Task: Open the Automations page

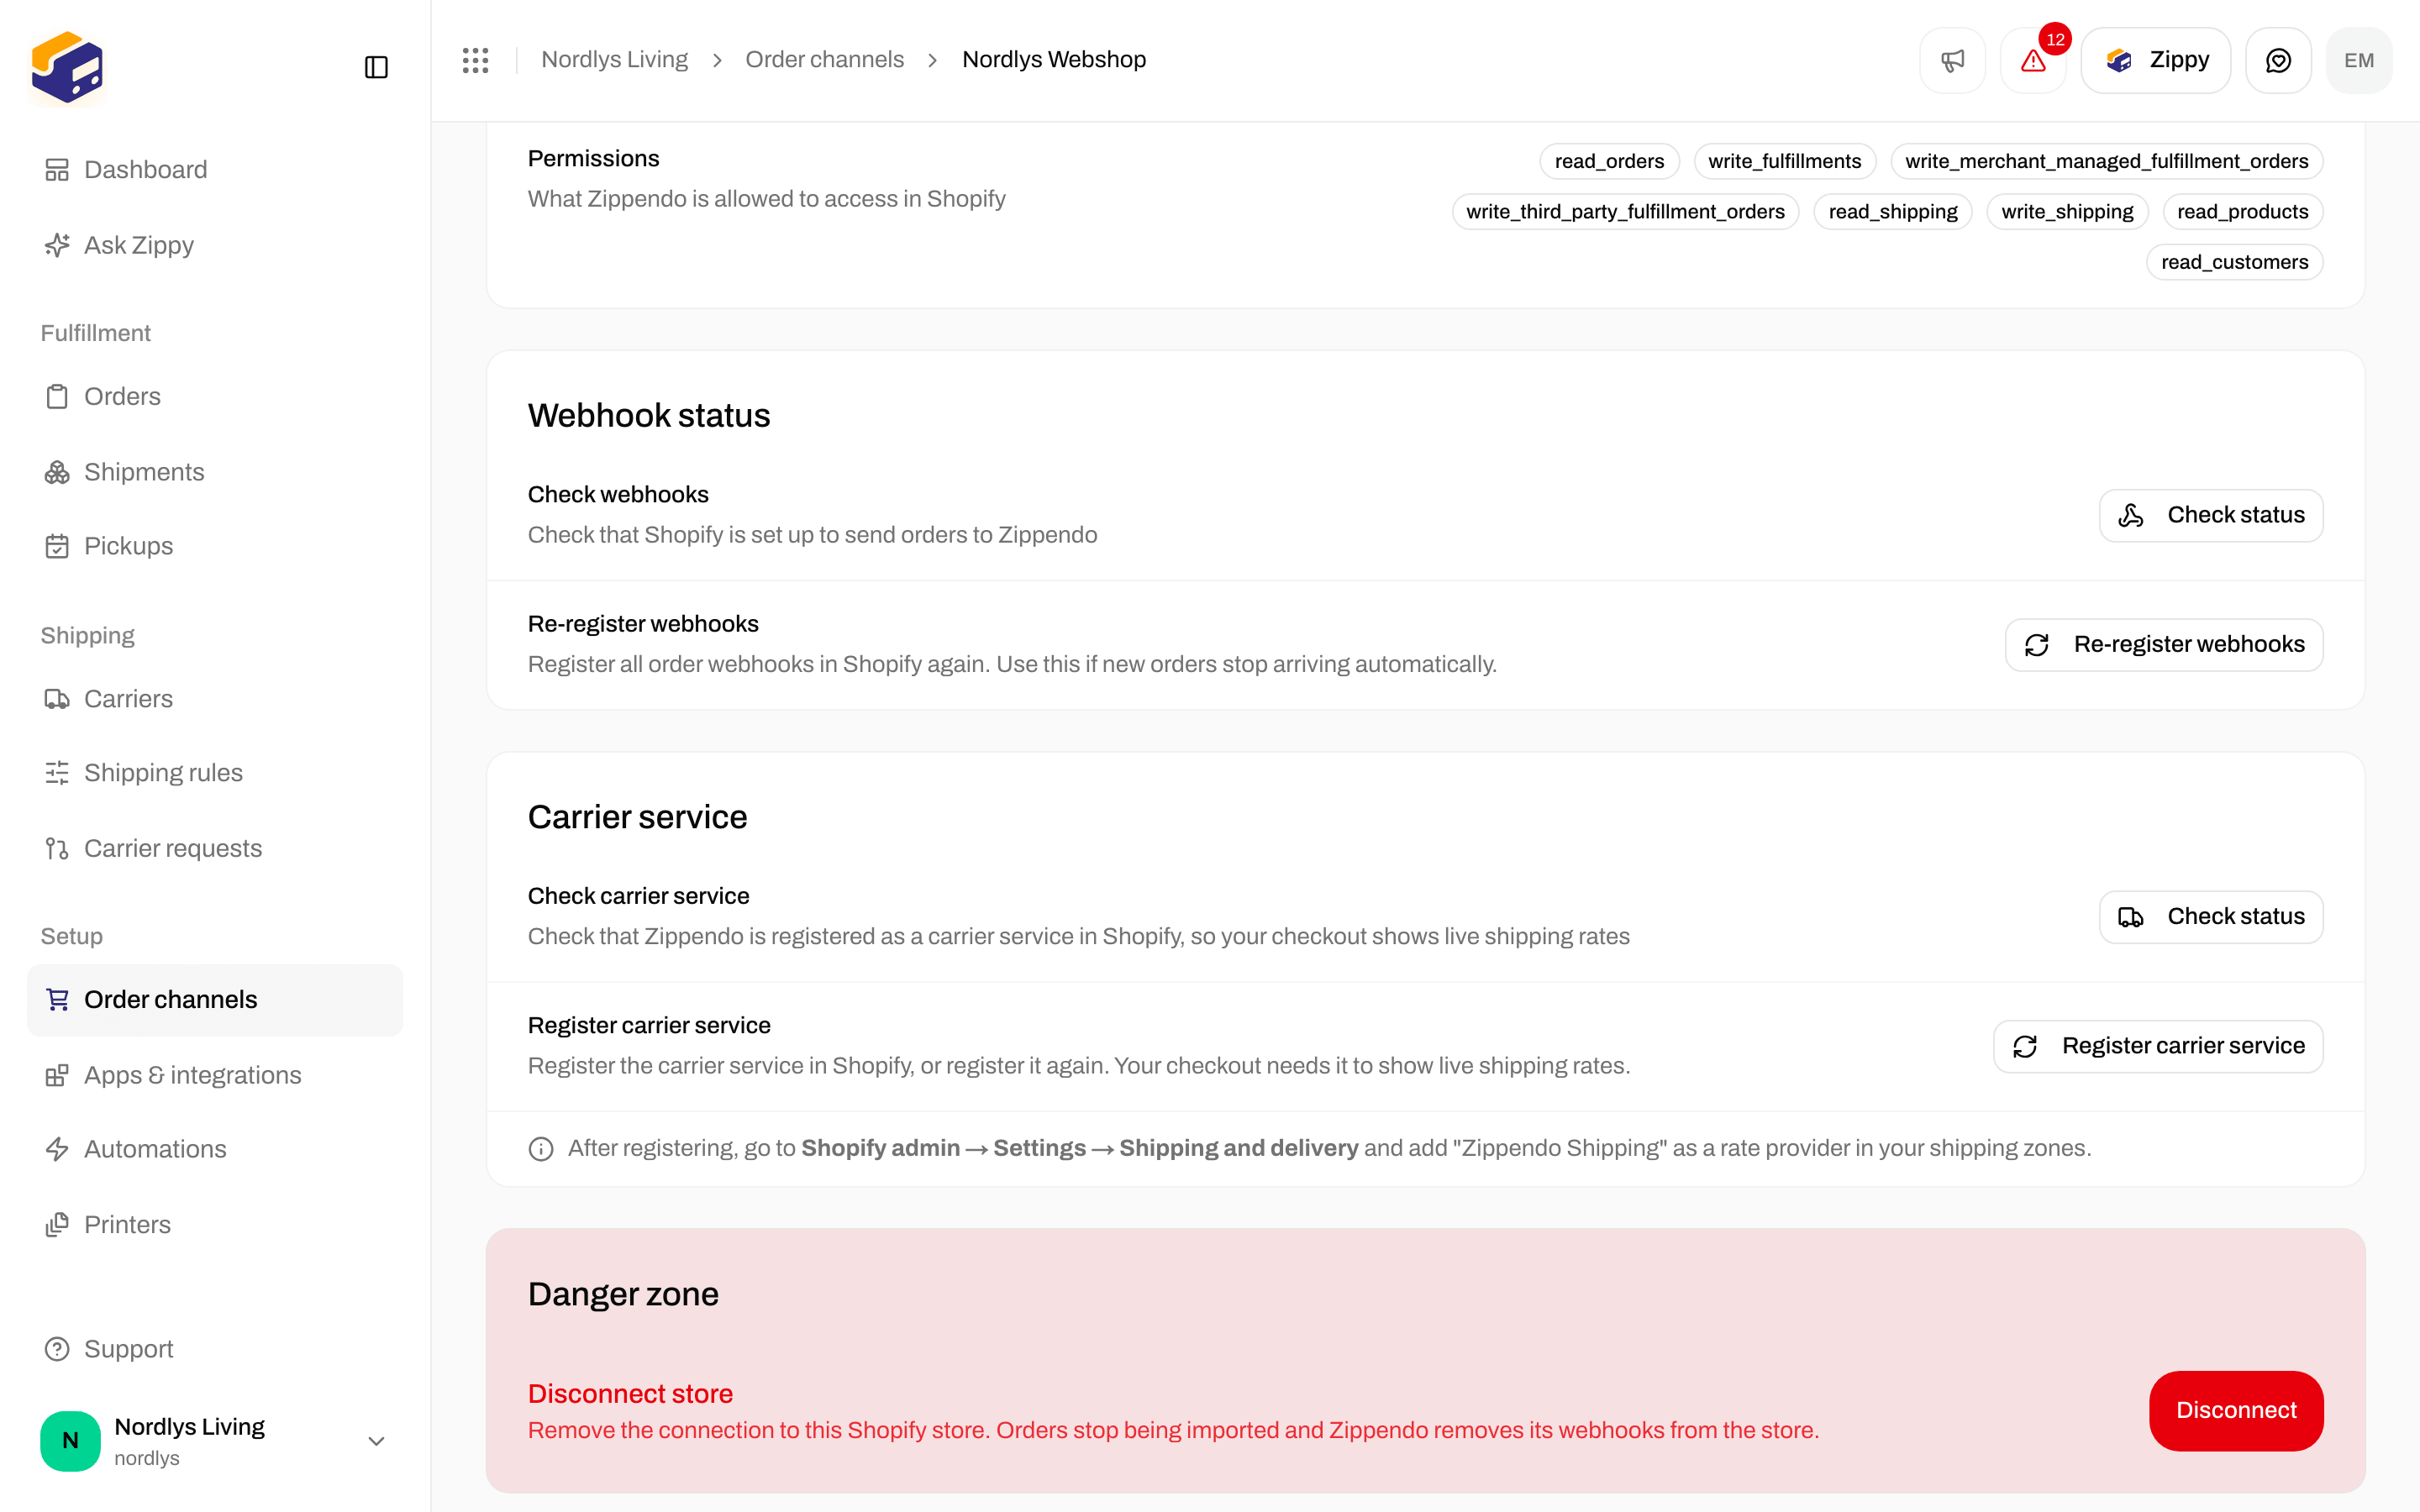Action: 215,1150
